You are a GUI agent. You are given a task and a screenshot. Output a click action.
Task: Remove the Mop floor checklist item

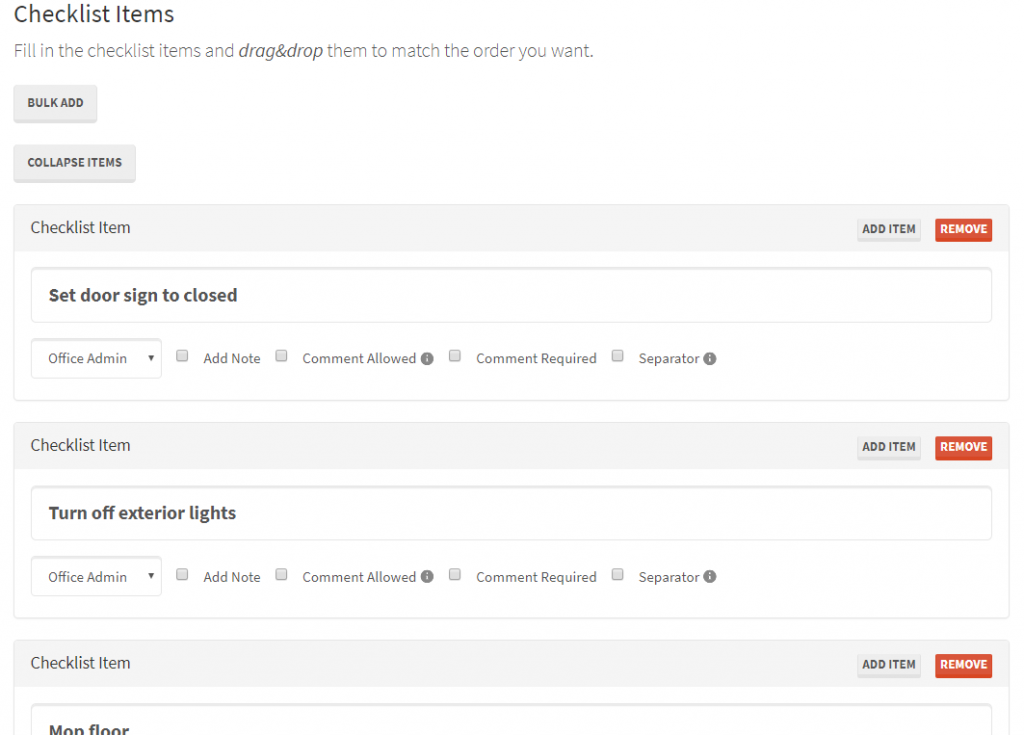(963, 665)
